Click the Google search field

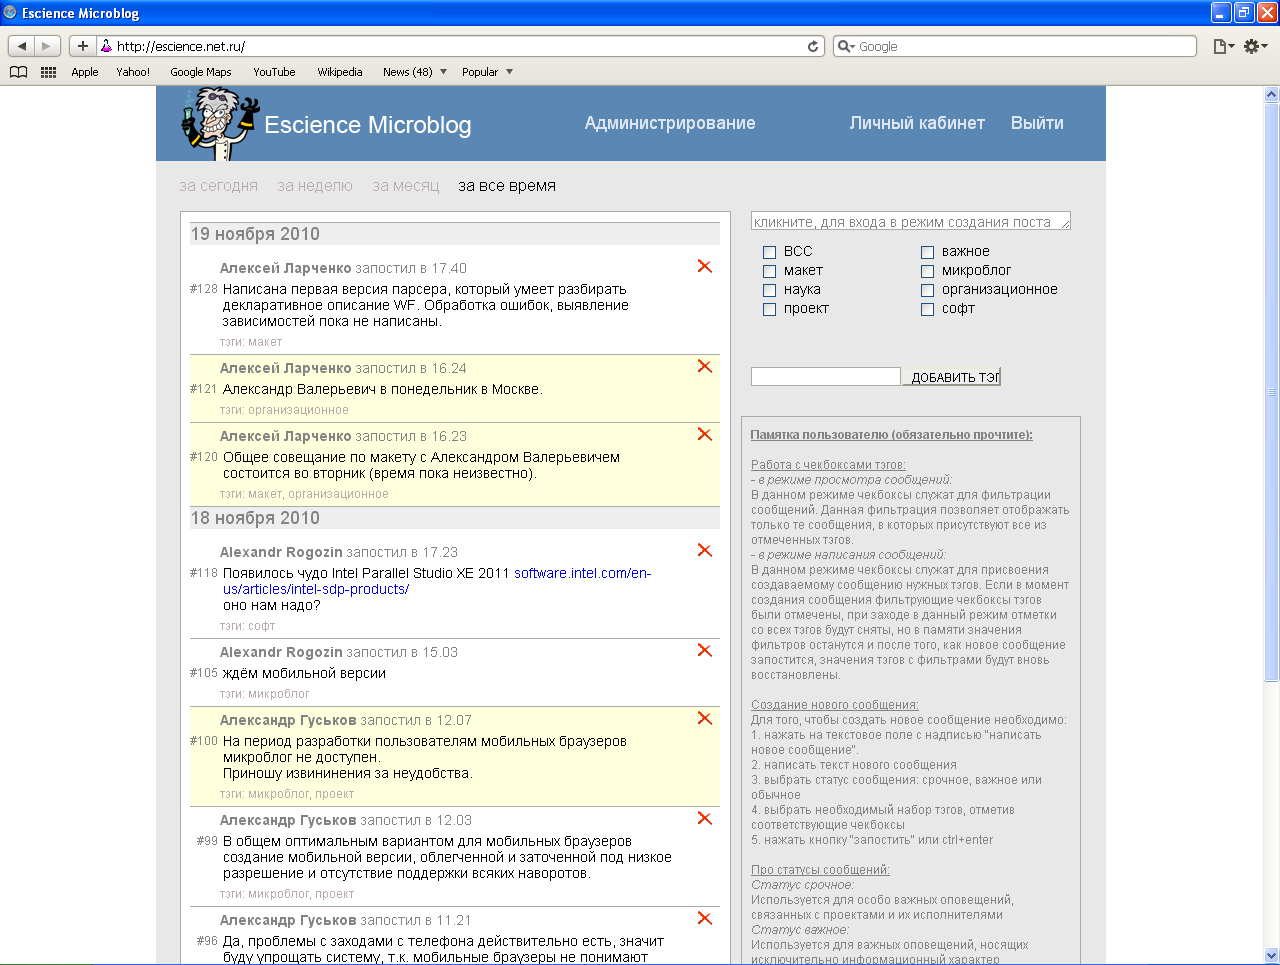(x=1015, y=46)
